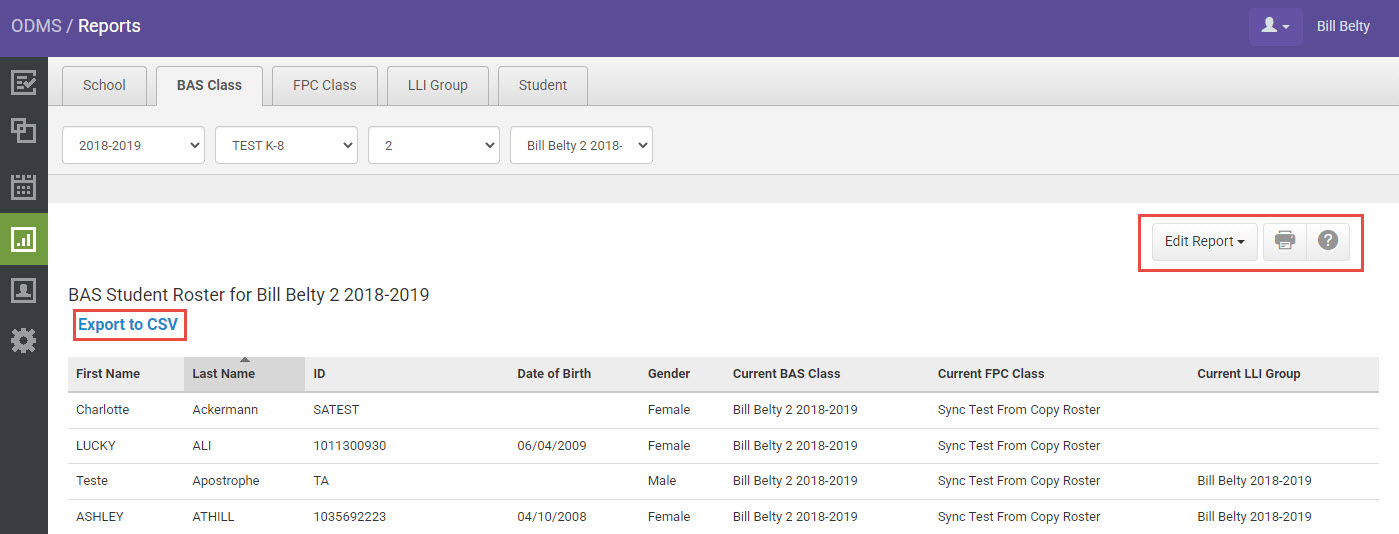Expand the grade 2 dropdown

pyautogui.click(x=433, y=145)
